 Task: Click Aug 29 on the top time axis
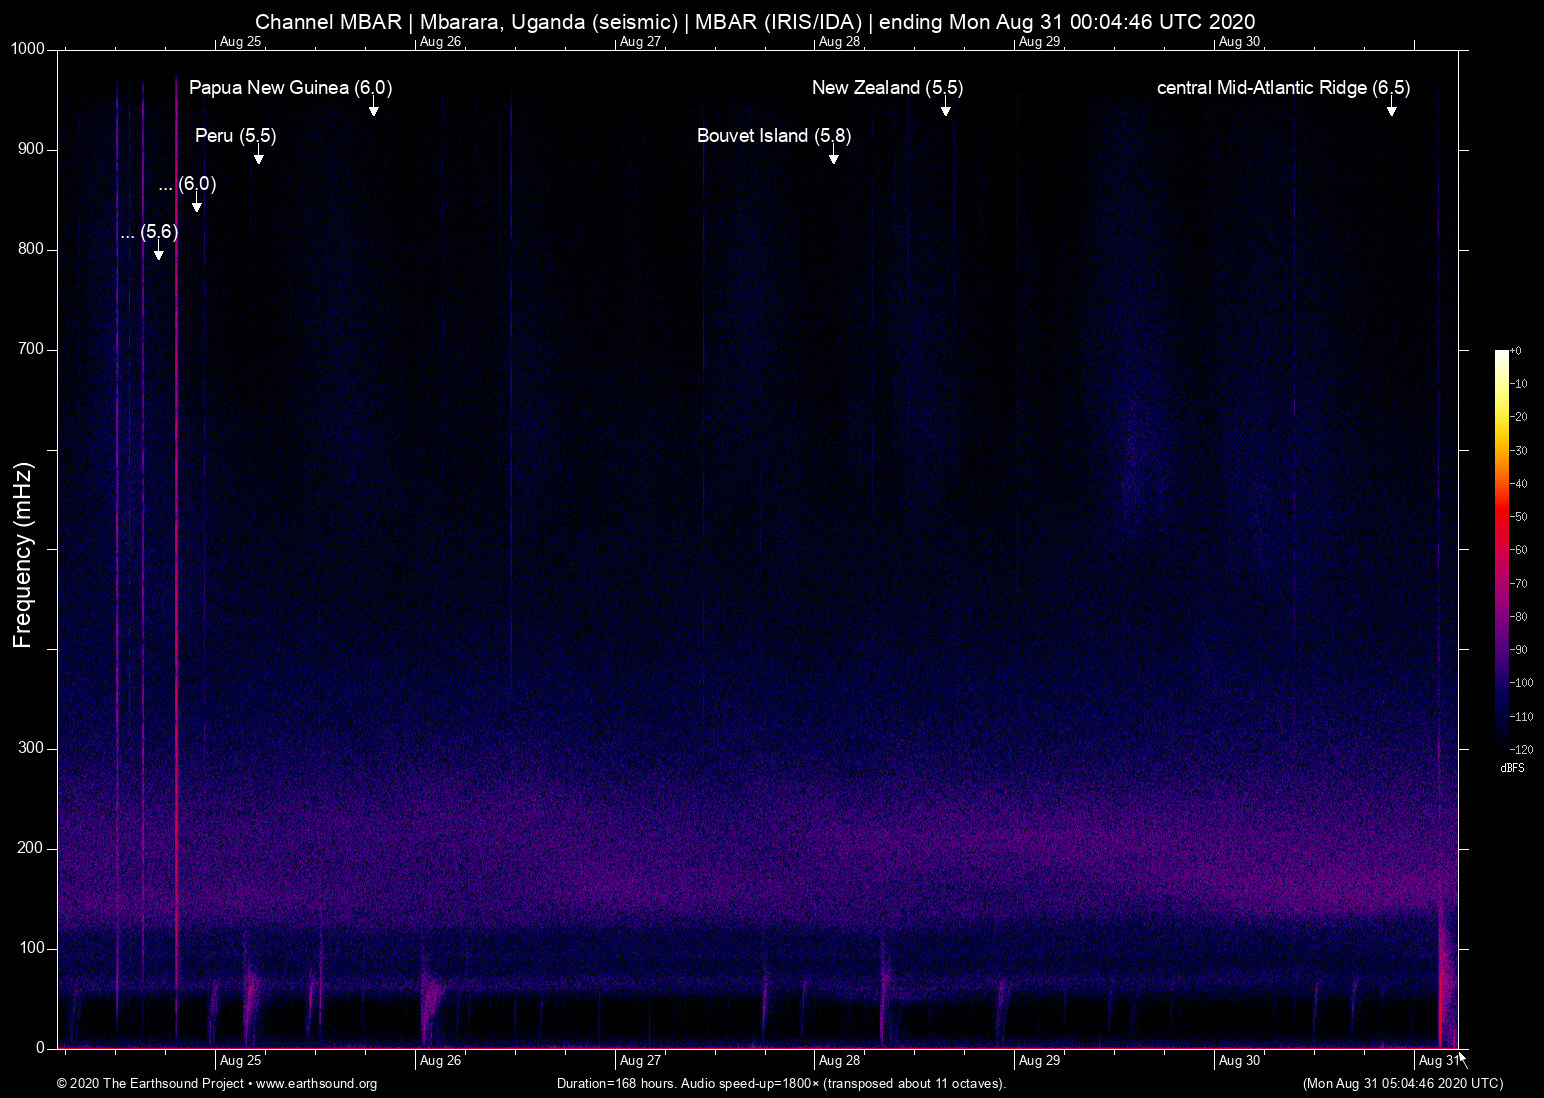coord(1039,42)
